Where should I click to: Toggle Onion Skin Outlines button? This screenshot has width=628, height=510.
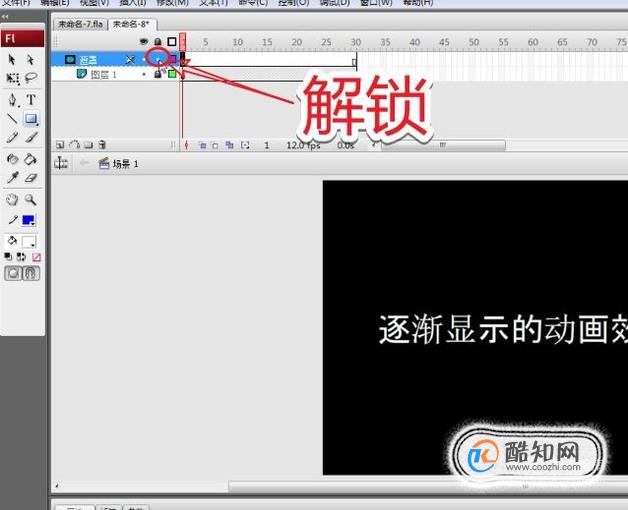point(215,145)
